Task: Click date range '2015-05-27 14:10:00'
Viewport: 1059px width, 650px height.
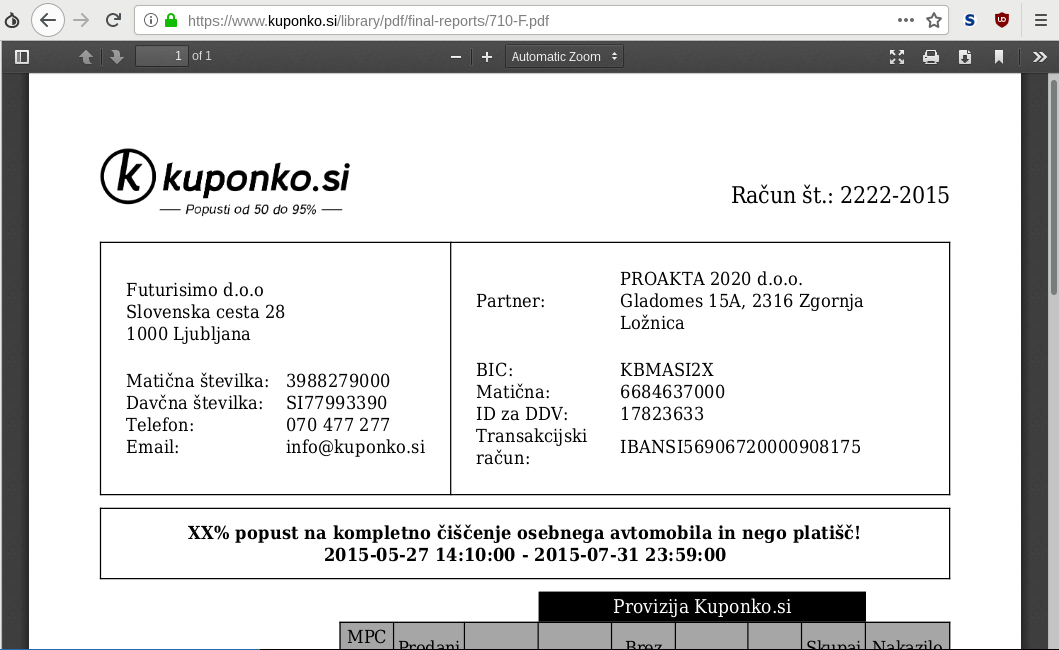Action: click(419, 555)
